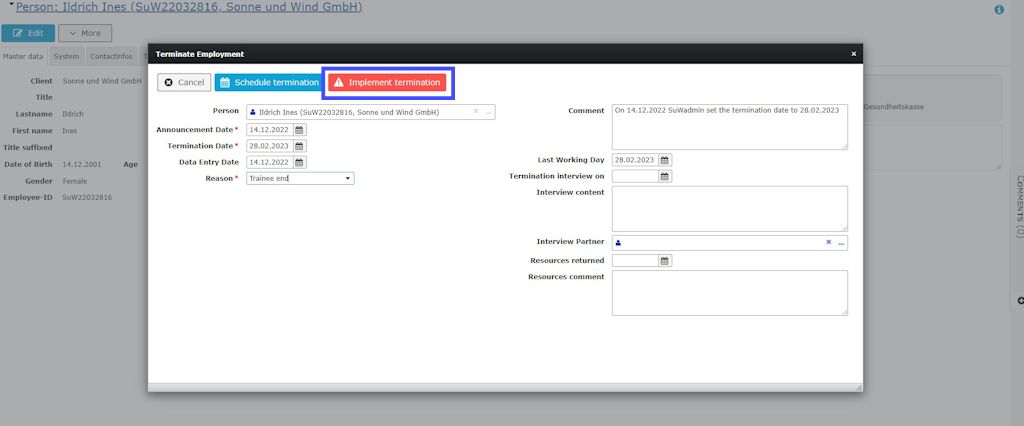The width and height of the screenshot is (1024, 426).
Task: Open the More dropdown in background page
Action: click(85, 33)
